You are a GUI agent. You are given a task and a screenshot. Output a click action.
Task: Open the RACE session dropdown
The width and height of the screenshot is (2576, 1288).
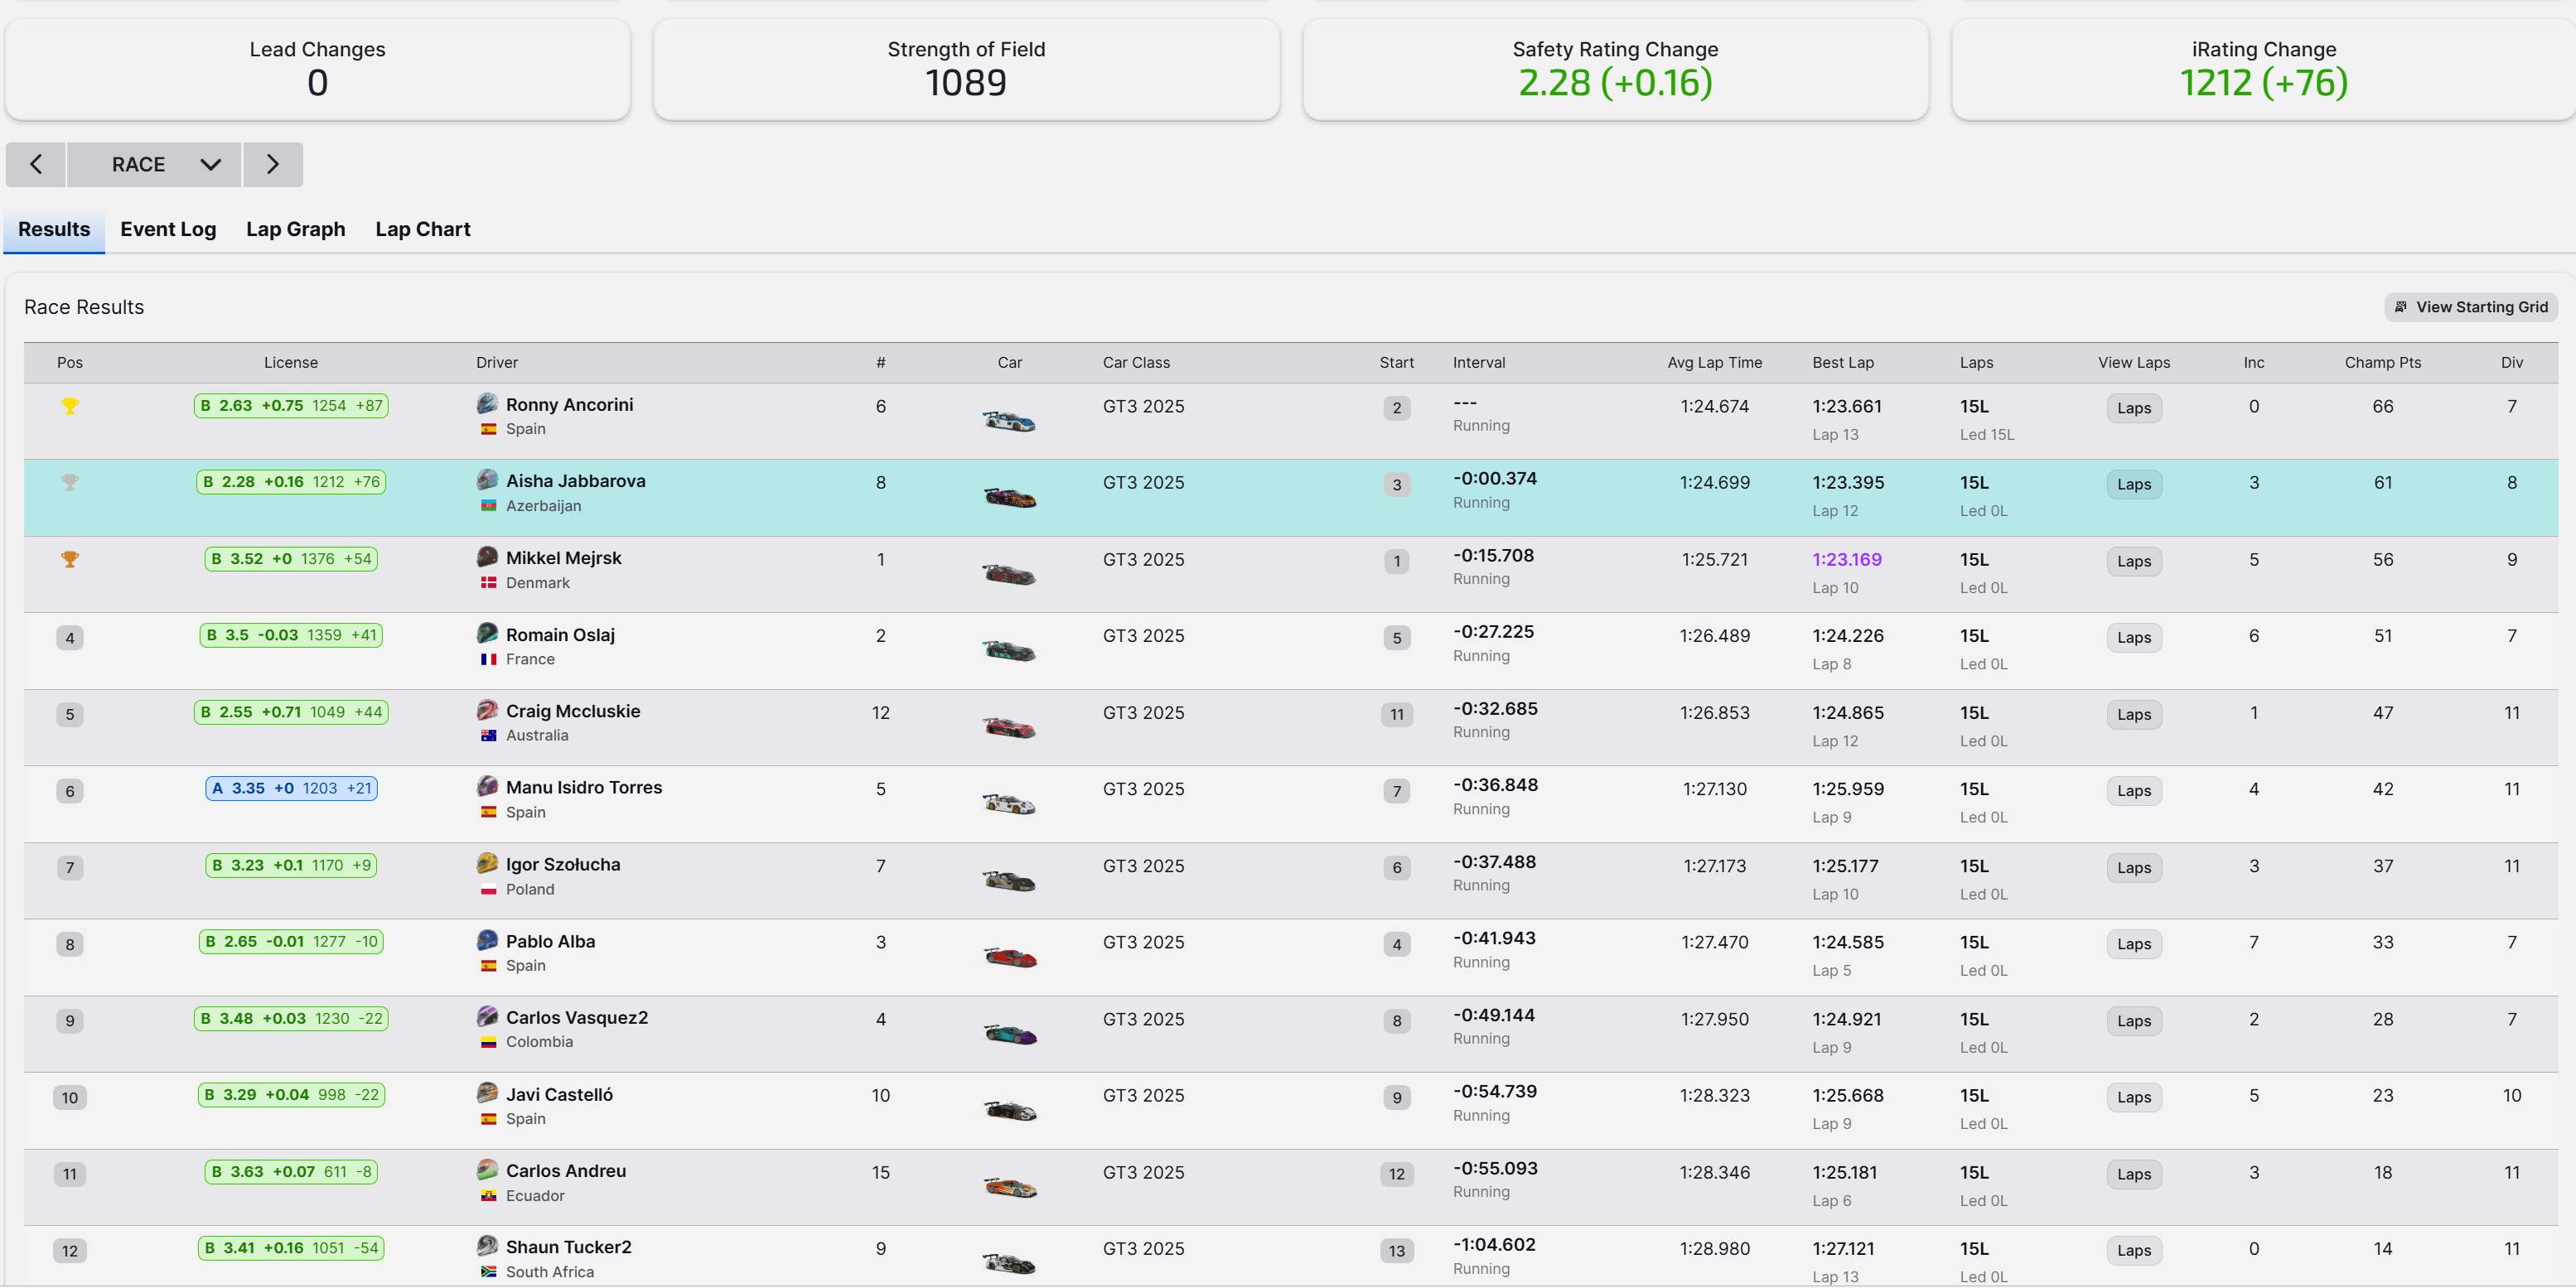pyautogui.click(x=154, y=164)
